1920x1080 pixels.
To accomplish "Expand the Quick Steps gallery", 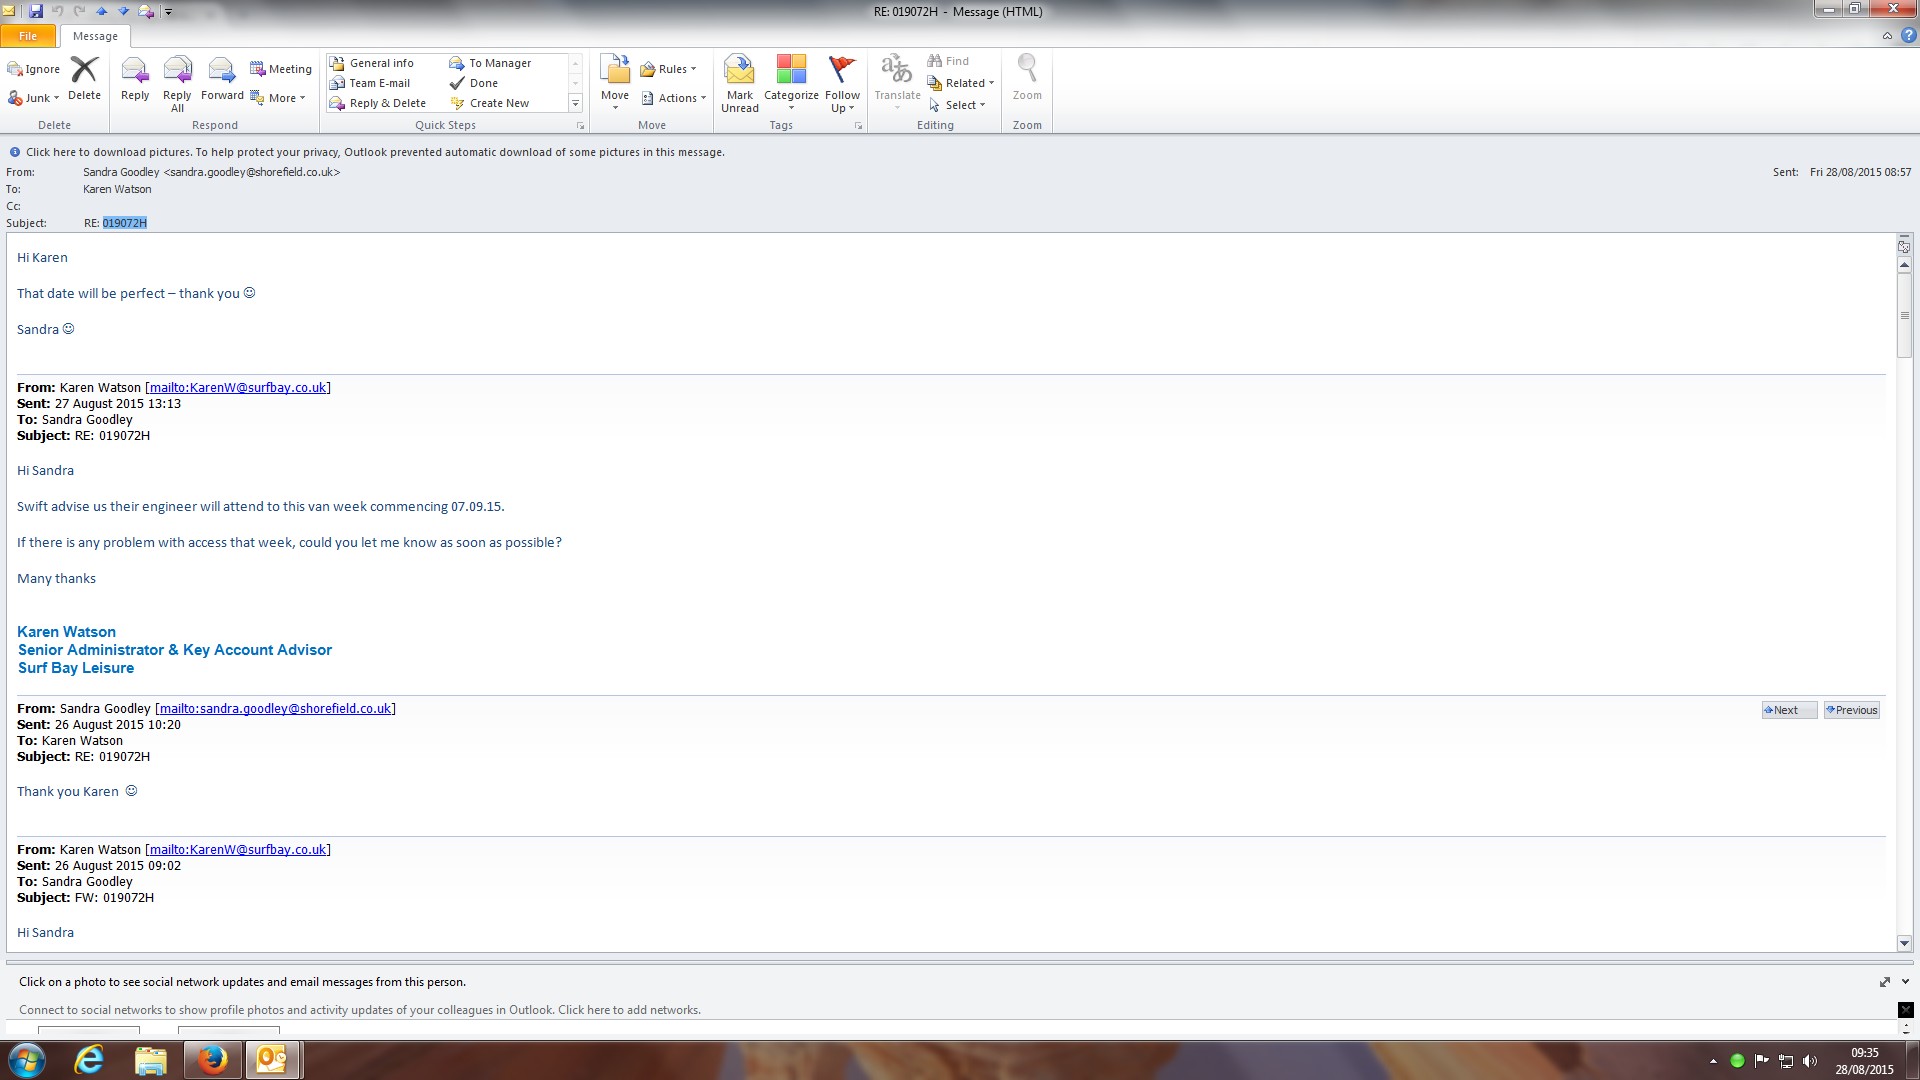I will [575, 104].
